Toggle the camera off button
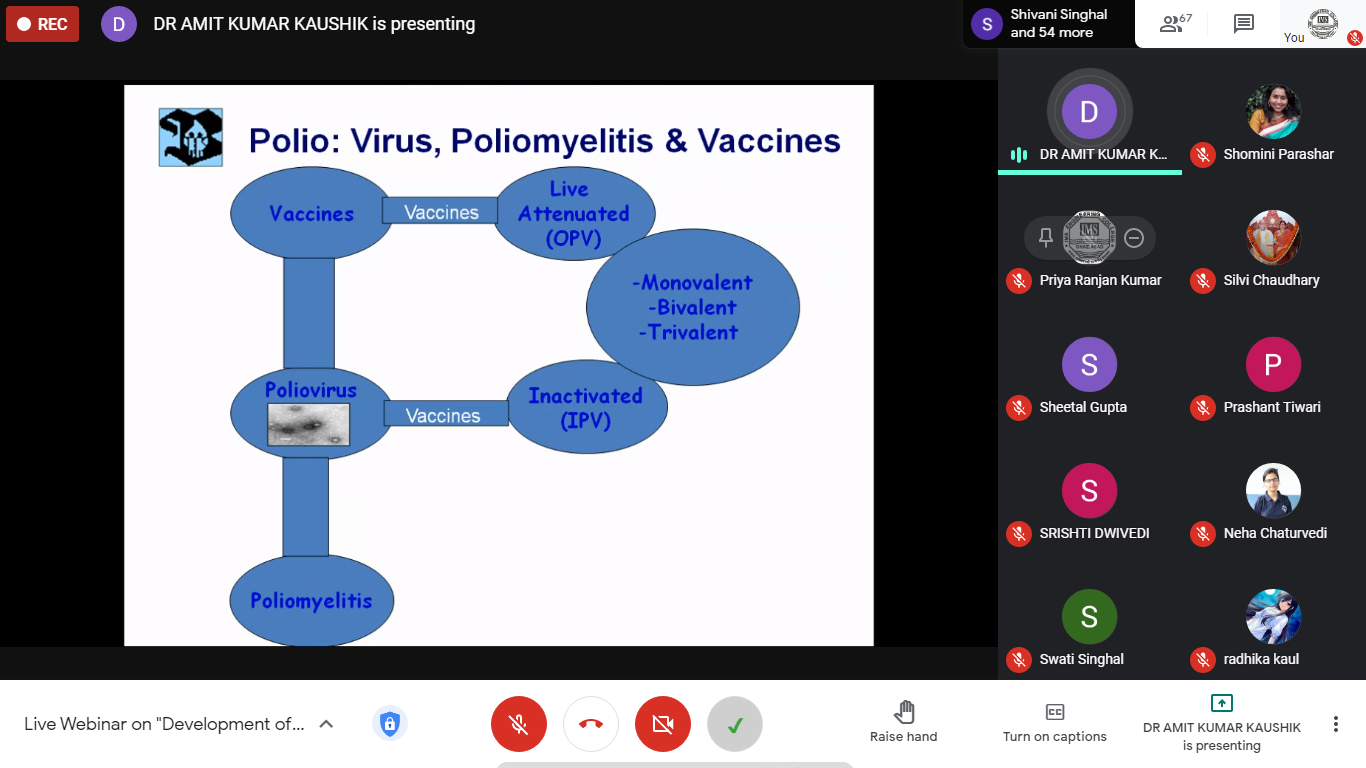This screenshot has width=1366, height=768. (x=663, y=724)
